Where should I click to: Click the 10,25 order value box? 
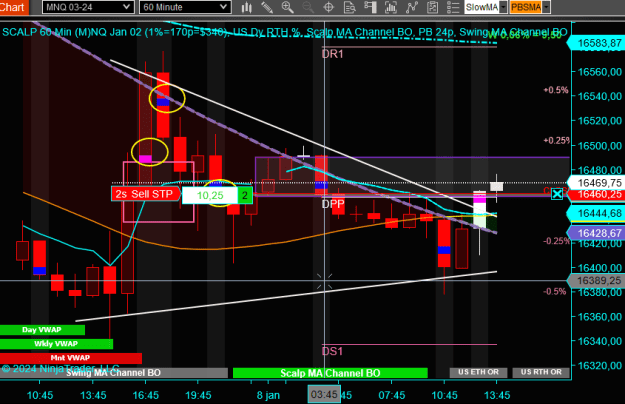(210, 195)
